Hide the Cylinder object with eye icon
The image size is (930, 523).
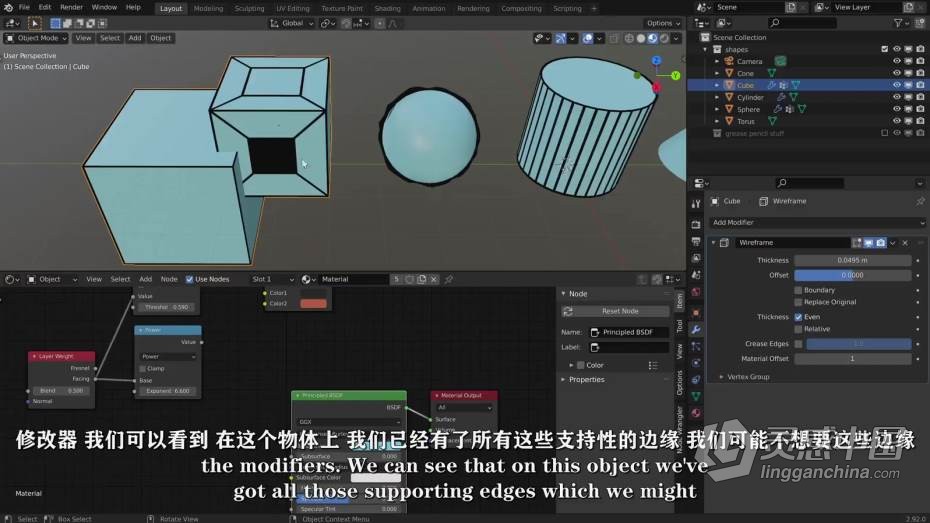point(897,97)
